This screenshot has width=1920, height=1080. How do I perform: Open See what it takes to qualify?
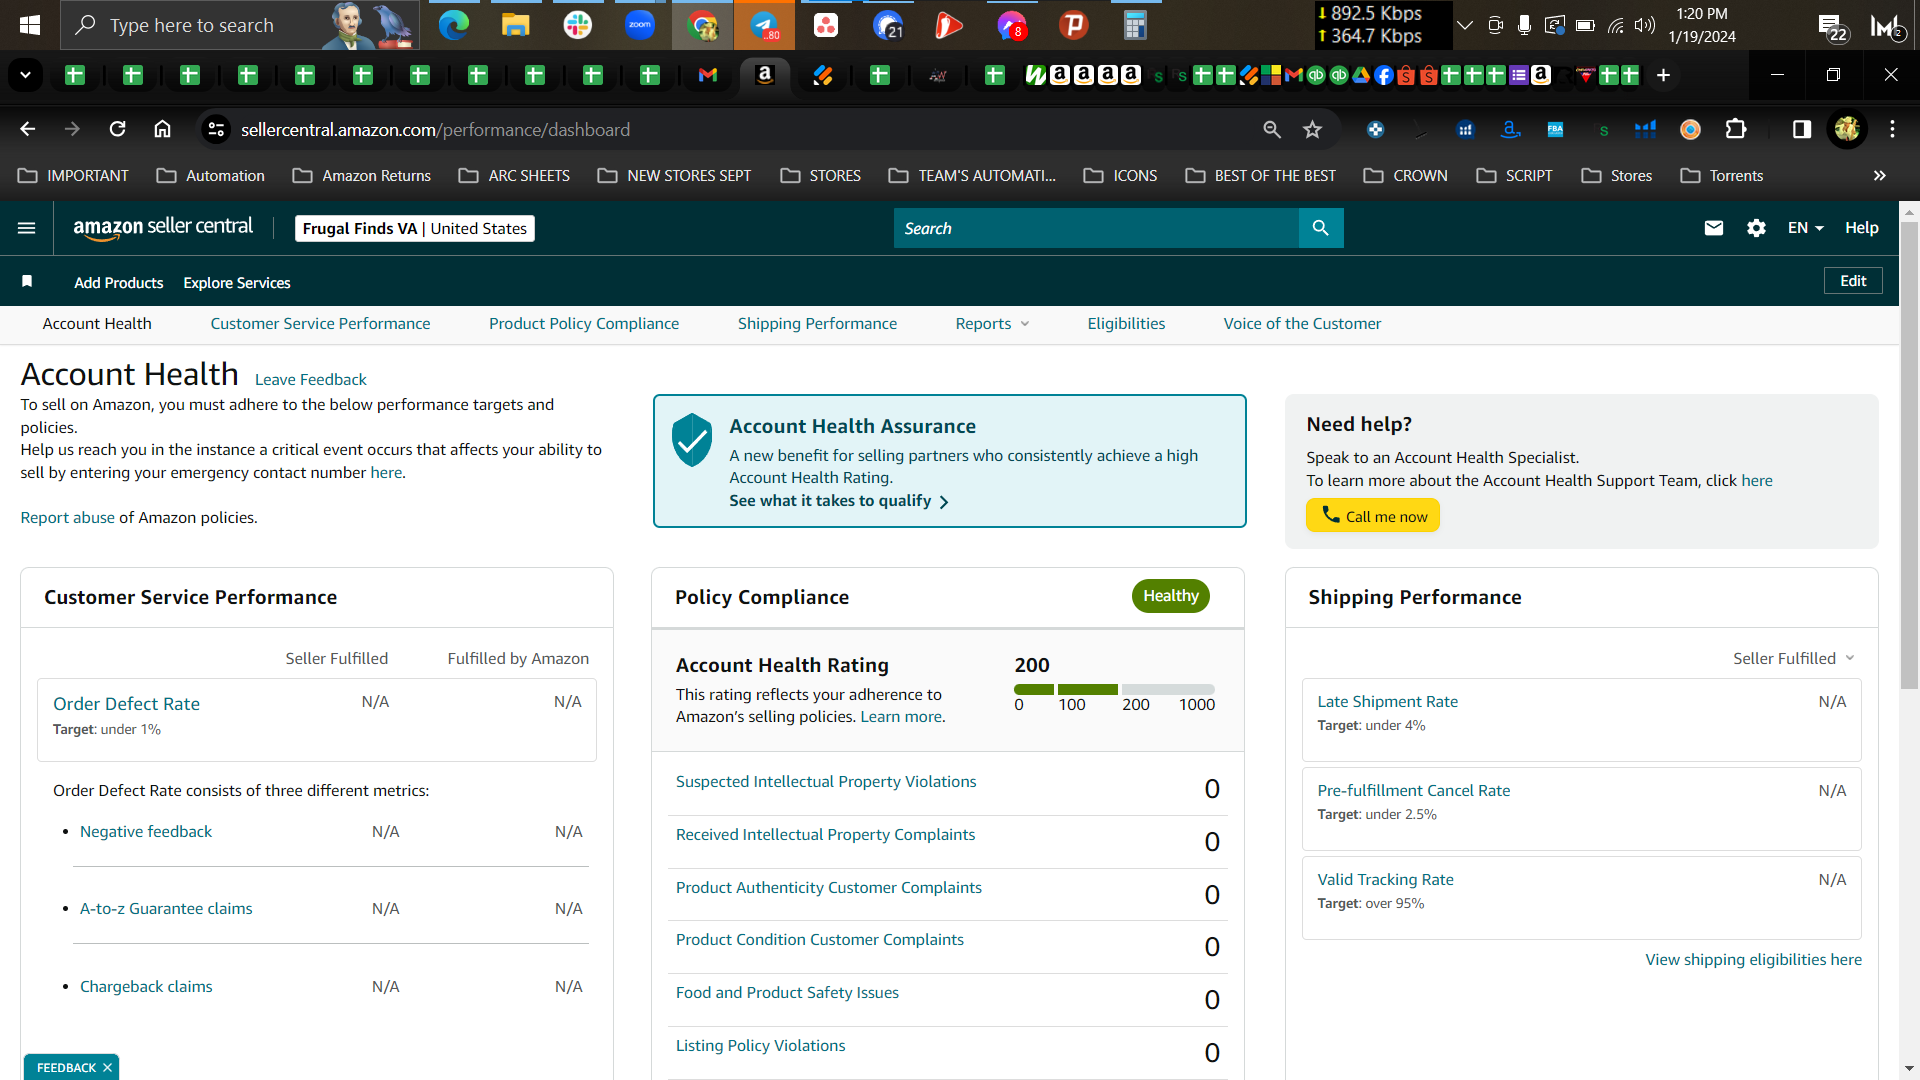point(838,500)
